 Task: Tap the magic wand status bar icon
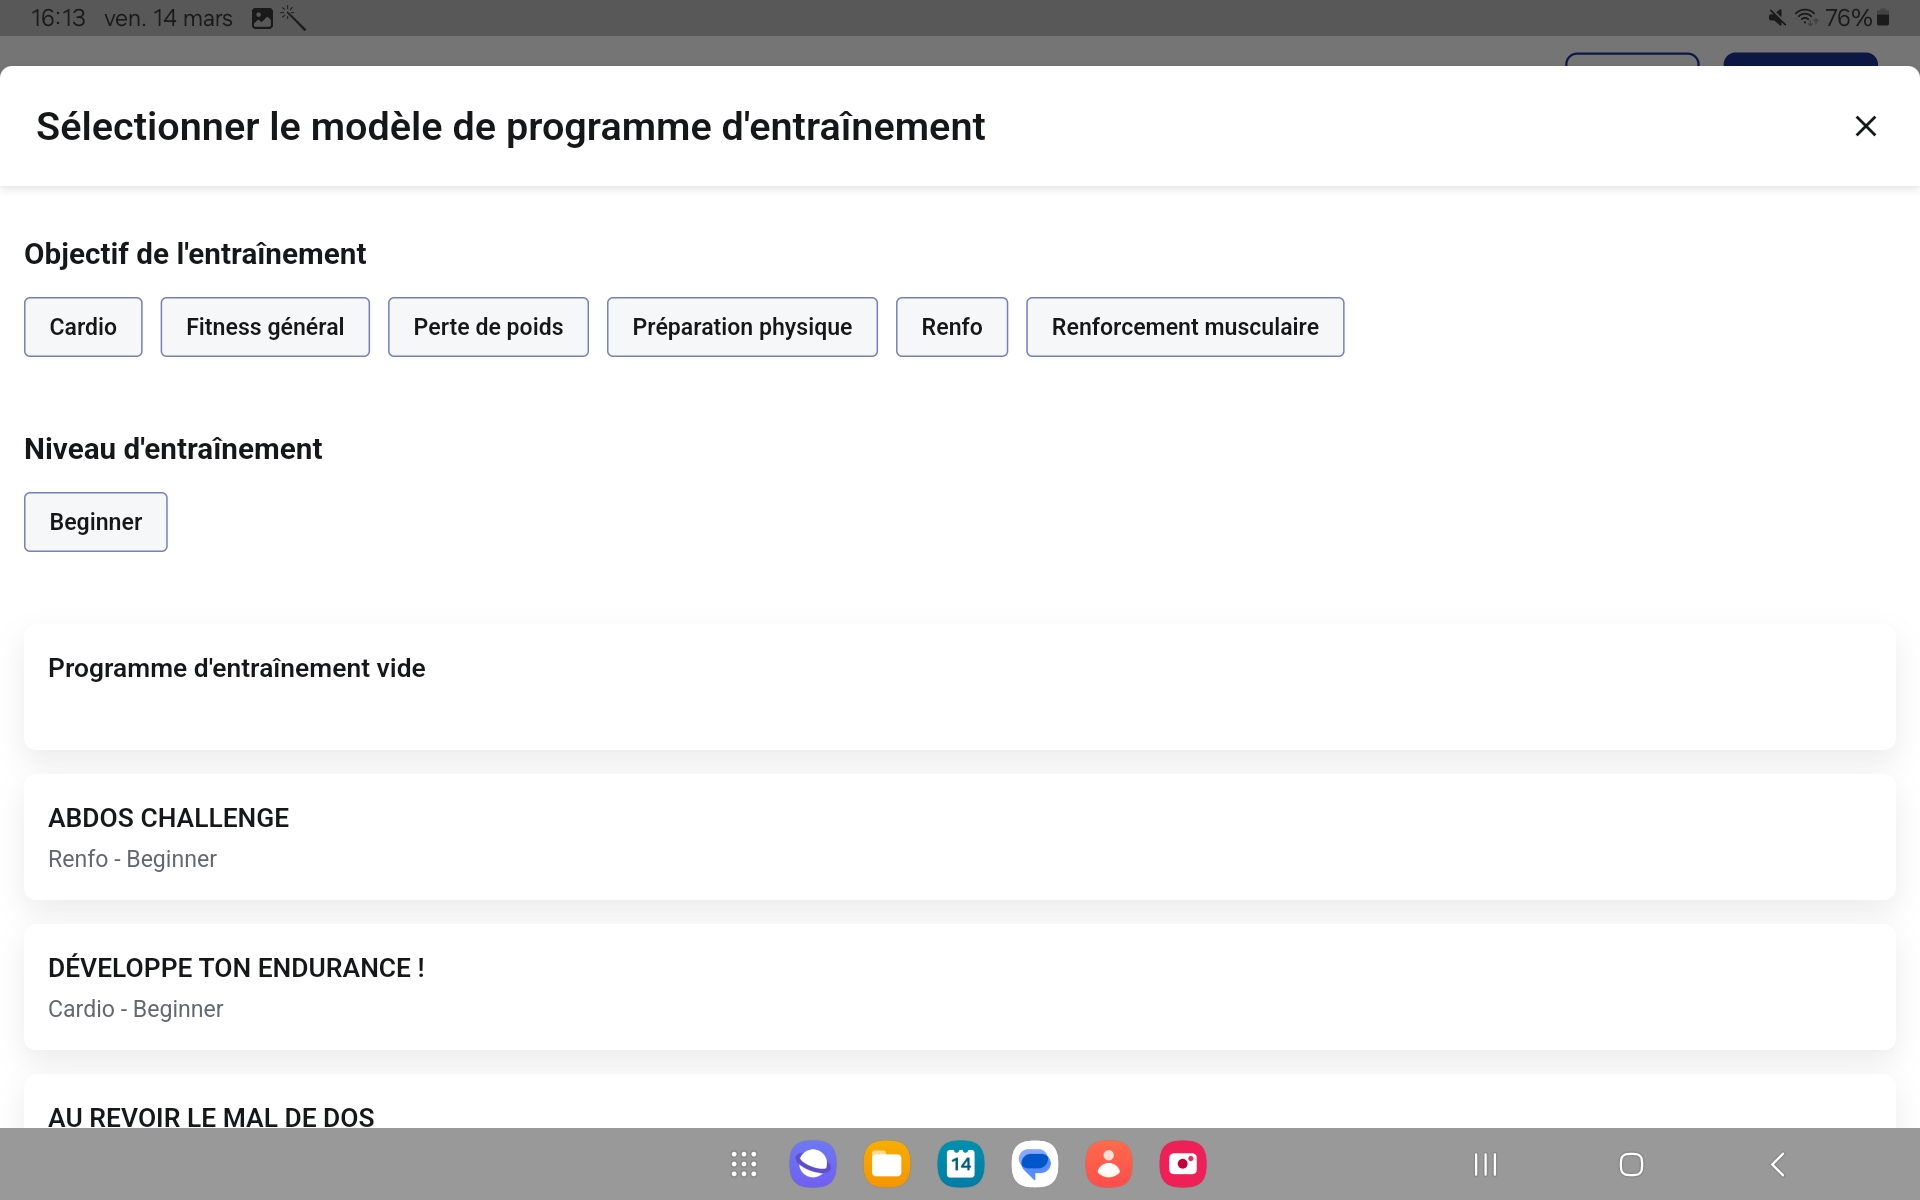[292, 17]
